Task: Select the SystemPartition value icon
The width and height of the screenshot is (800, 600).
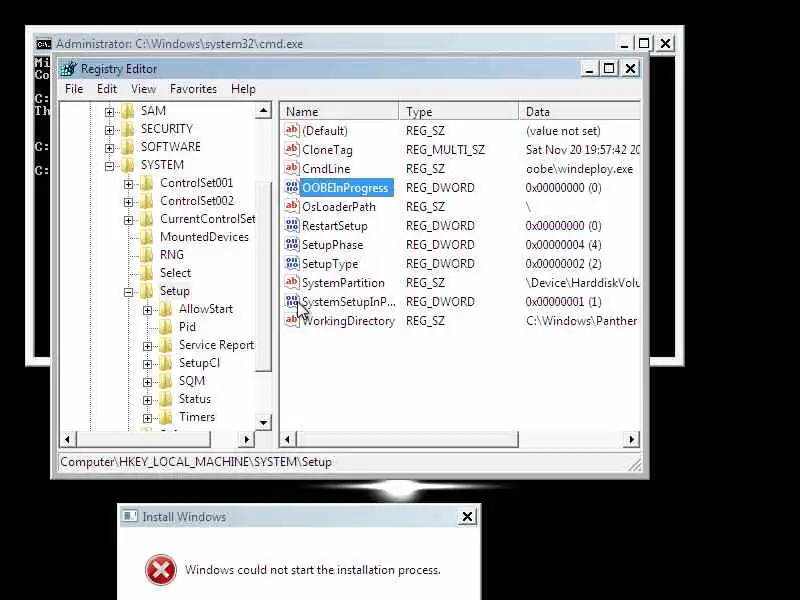Action: coord(292,282)
